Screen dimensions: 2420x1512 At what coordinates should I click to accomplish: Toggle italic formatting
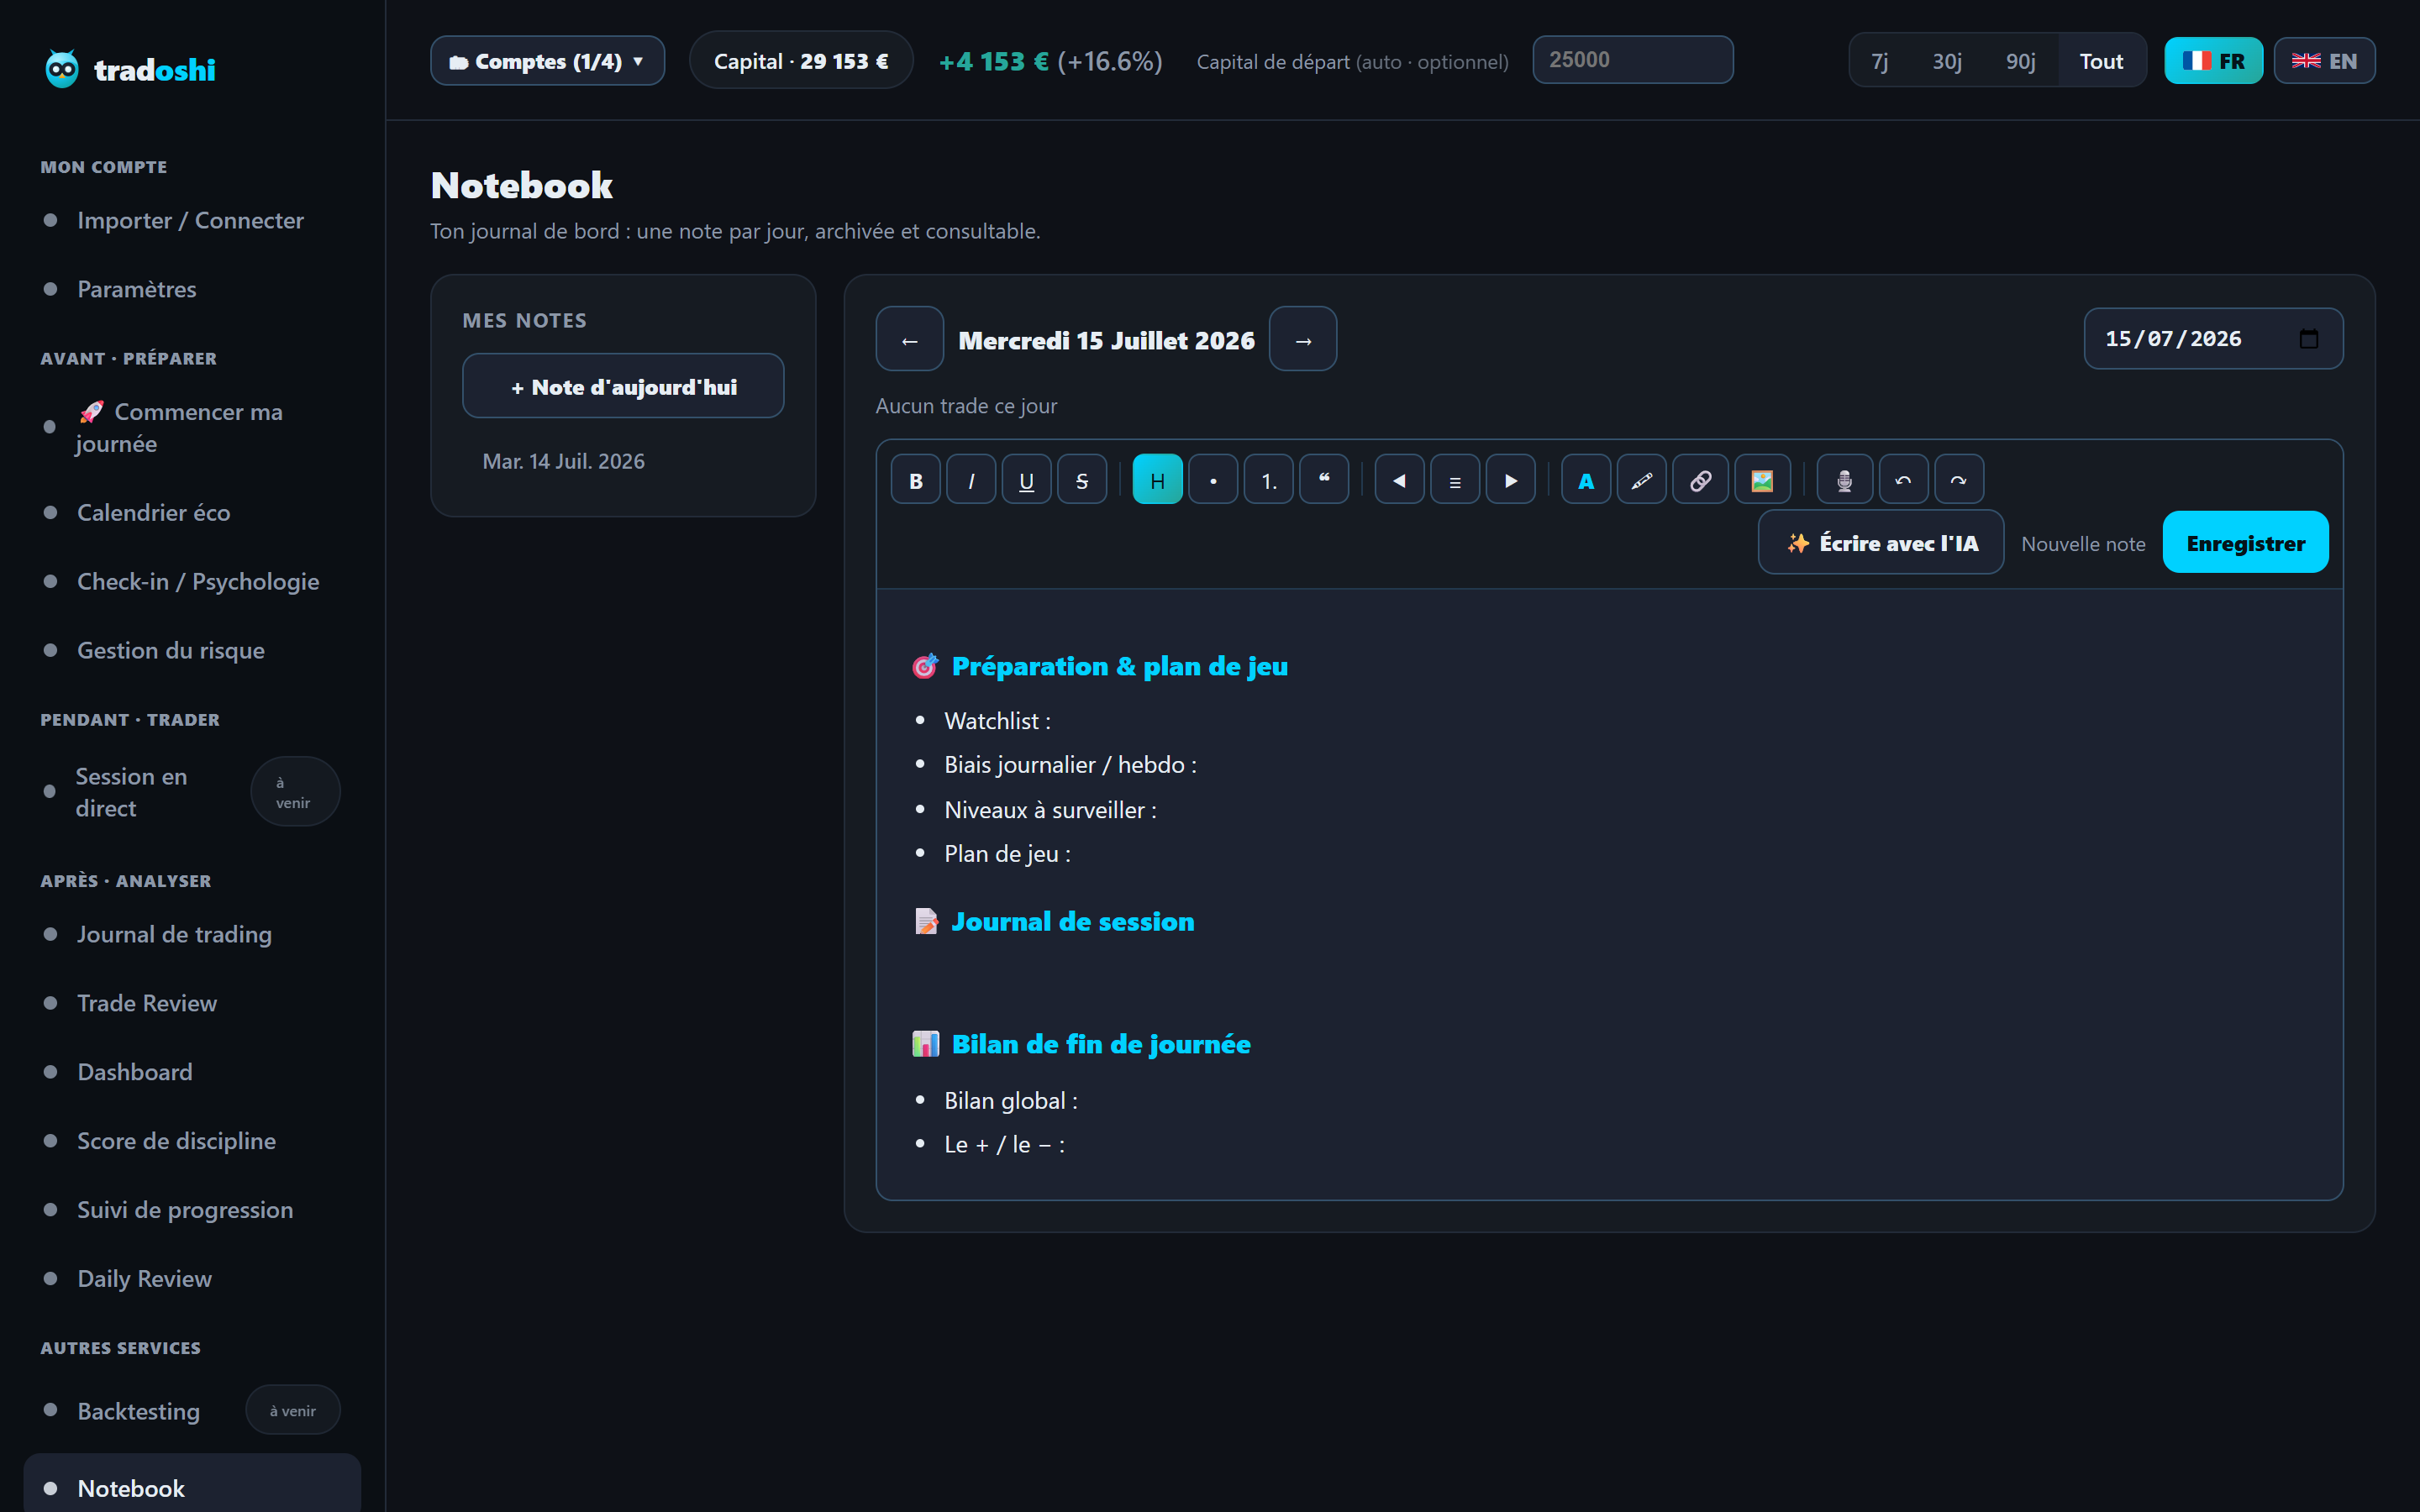[x=971, y=480]
